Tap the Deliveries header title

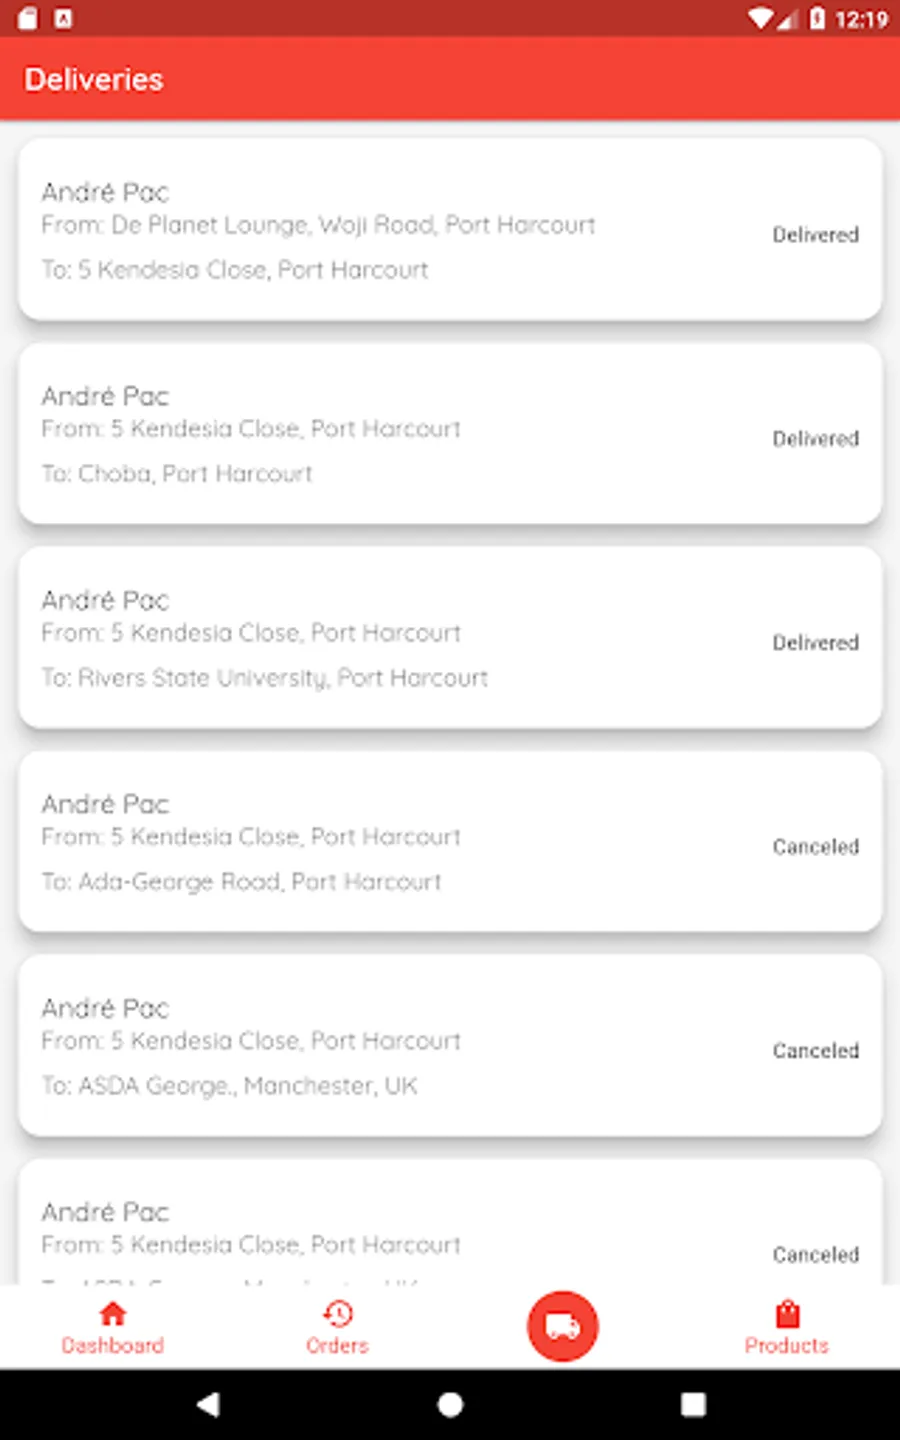coord(94,80)
